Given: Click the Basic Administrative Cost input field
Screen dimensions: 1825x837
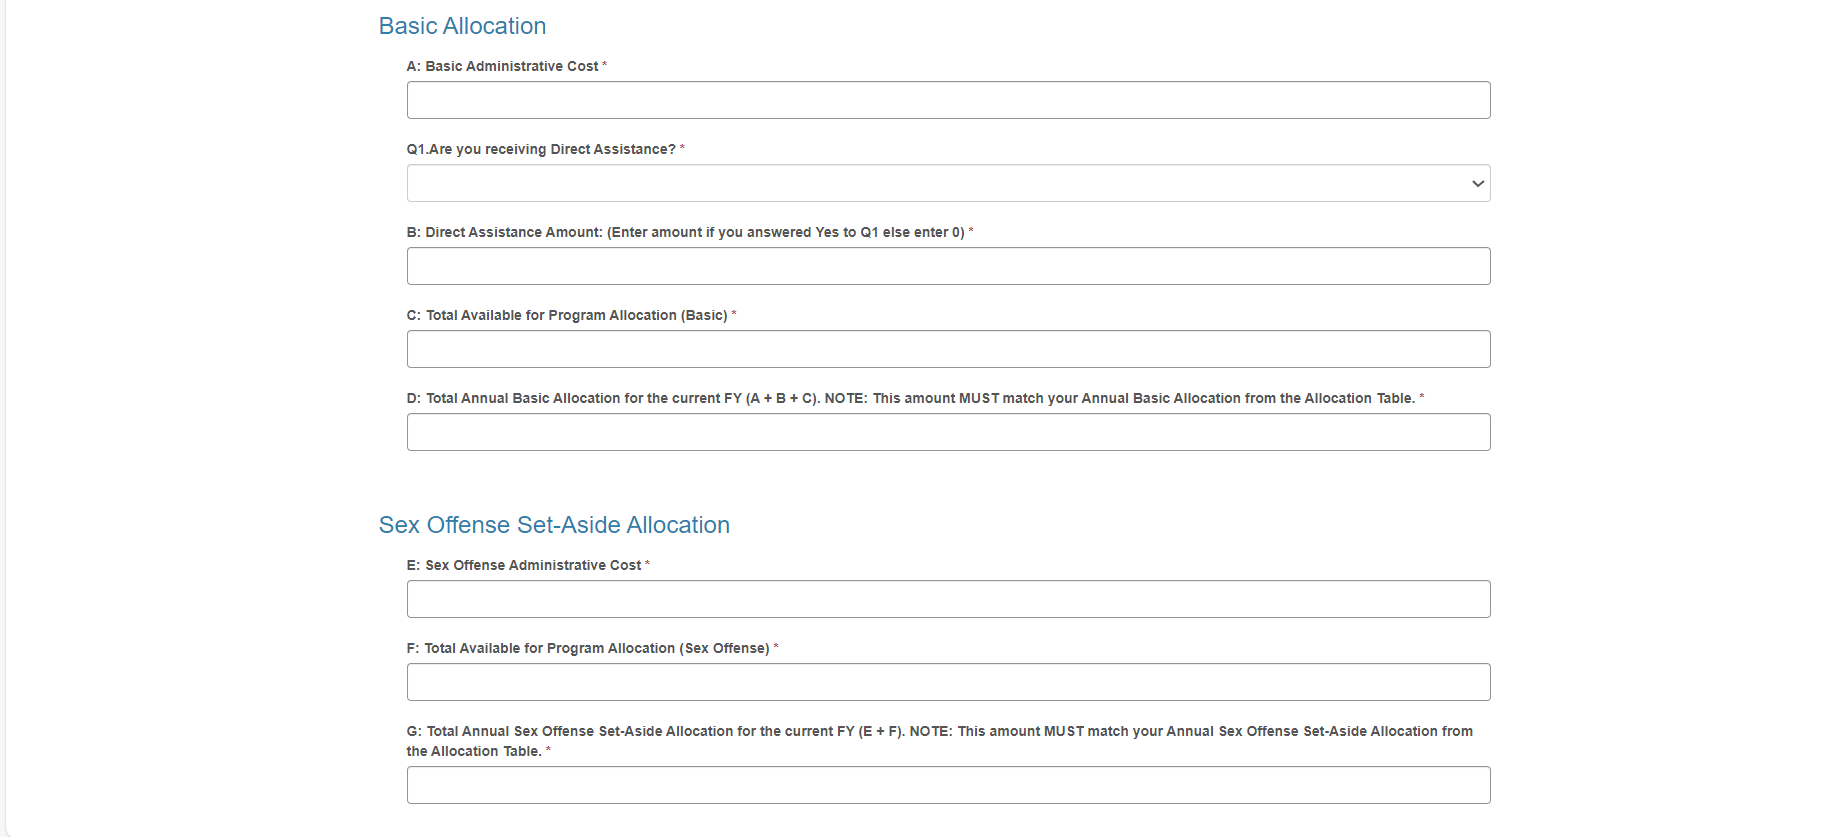Looking at the screenshot, I should (948, 100).
